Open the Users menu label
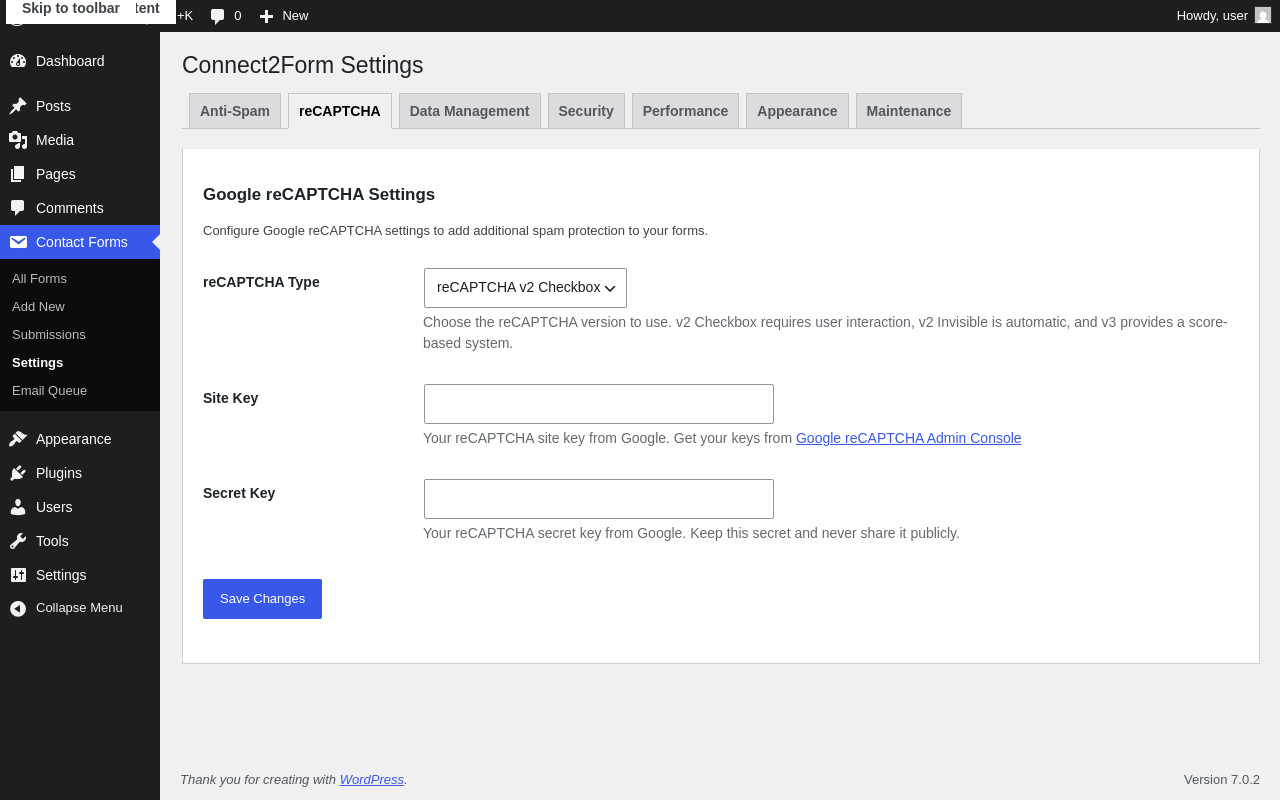 coord(54,507)
